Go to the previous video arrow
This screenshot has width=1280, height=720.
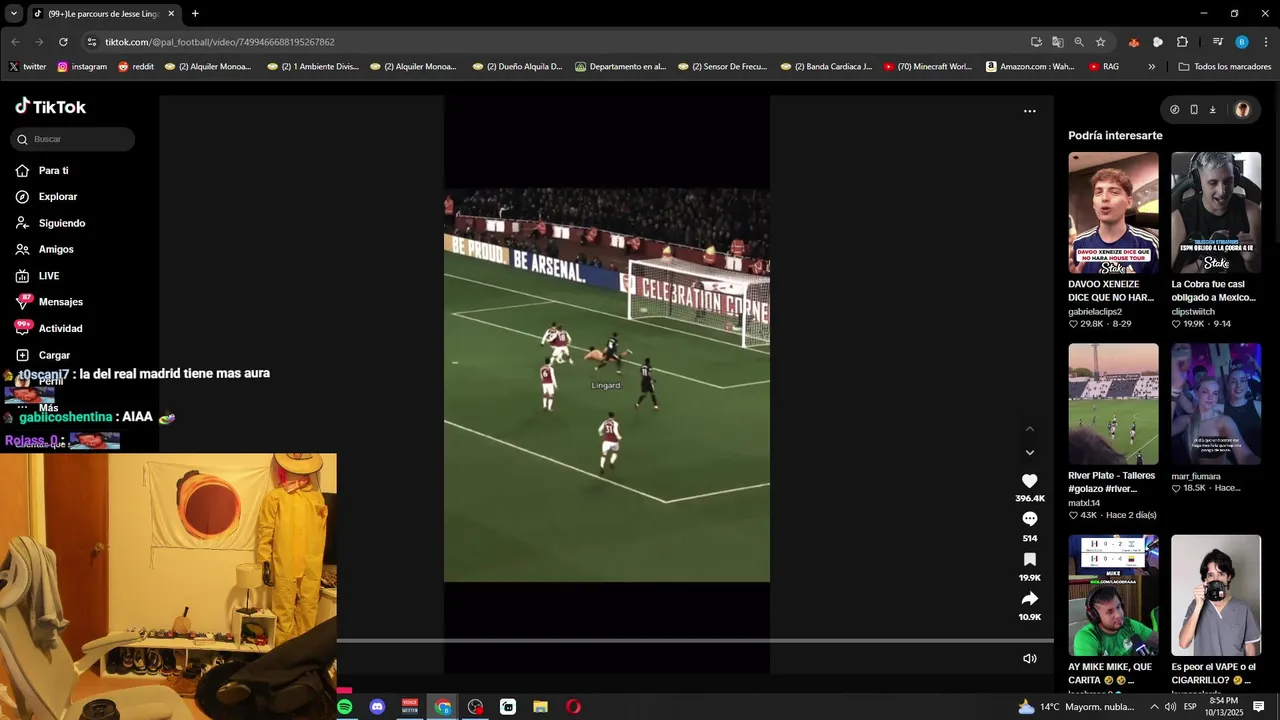pos(1029,429)
